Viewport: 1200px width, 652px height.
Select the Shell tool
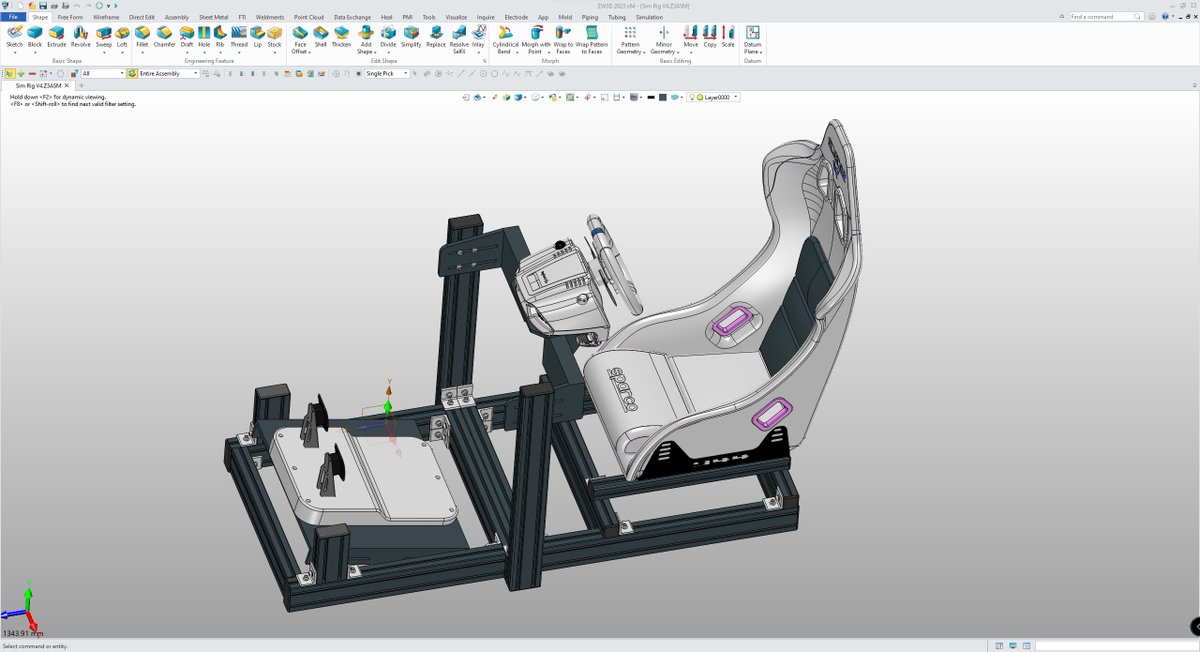click(x=320, y=38)
